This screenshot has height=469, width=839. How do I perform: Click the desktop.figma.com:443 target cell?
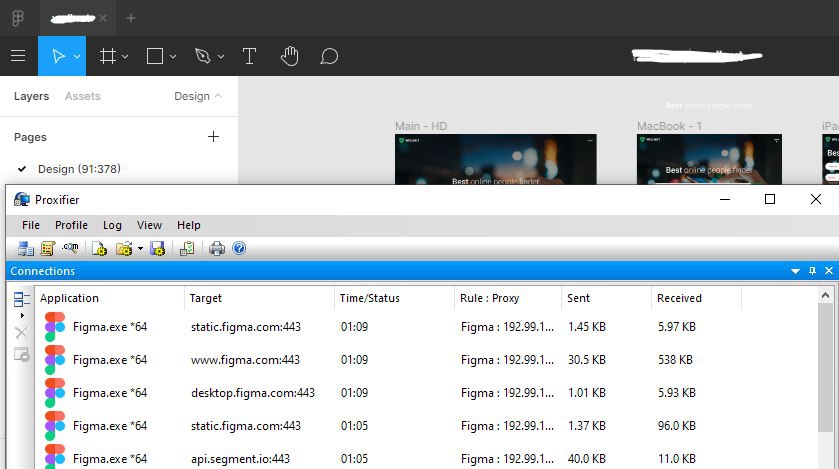click(253, 393)
